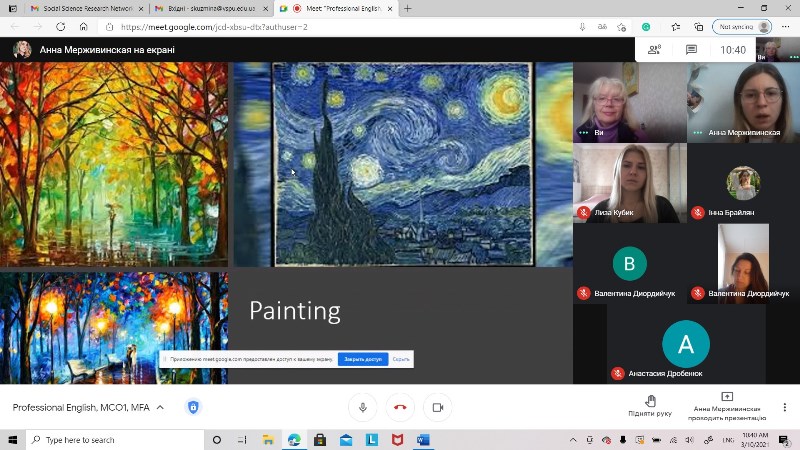Select Інна Брайлян participant tile
The height and width of the screenshot is (450, 800).
coord(743,183)
